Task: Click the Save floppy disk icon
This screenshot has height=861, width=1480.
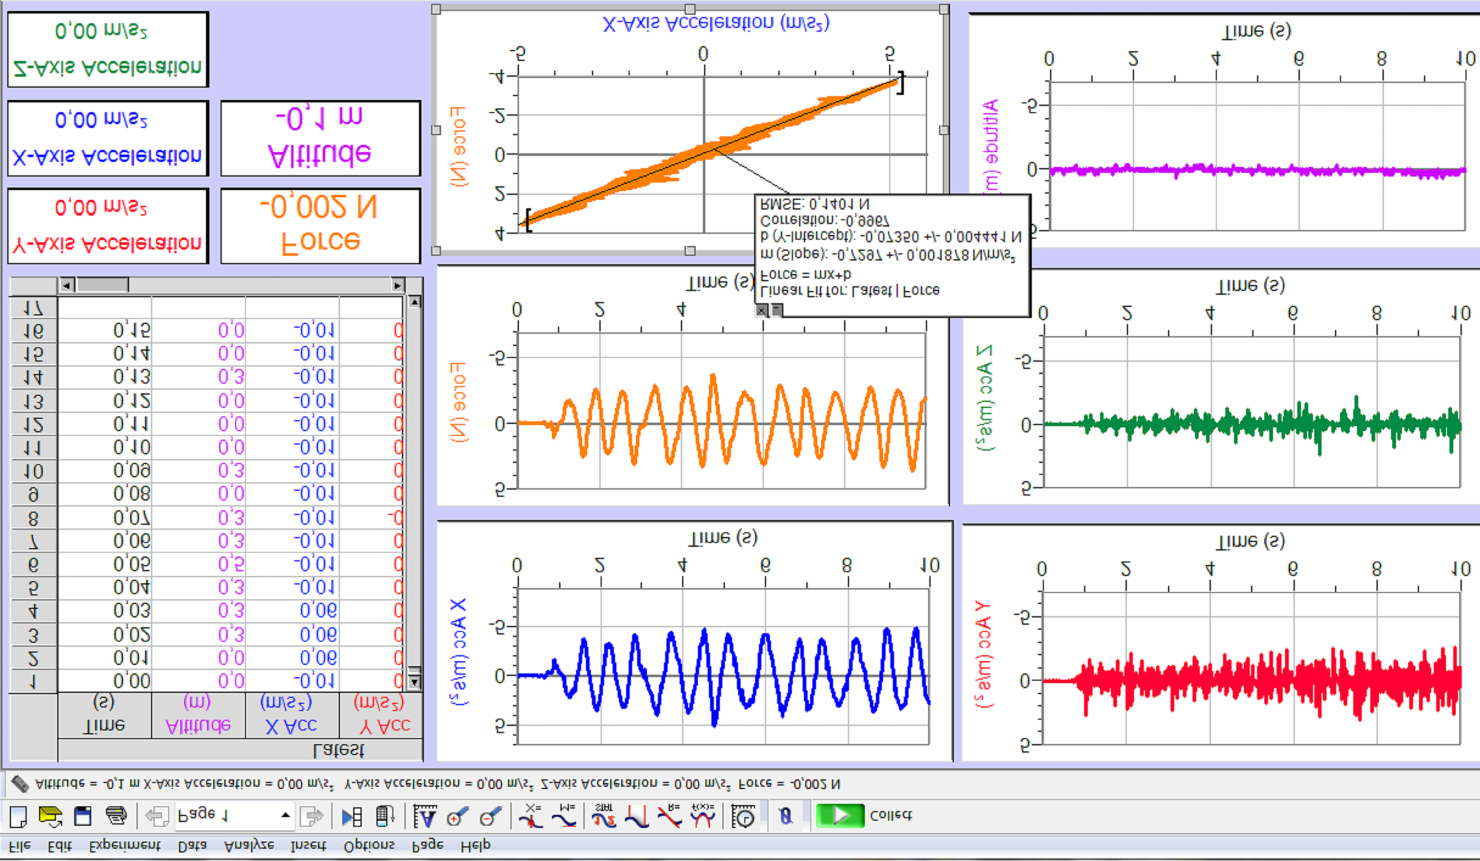Action: click(x=83, y=816)
